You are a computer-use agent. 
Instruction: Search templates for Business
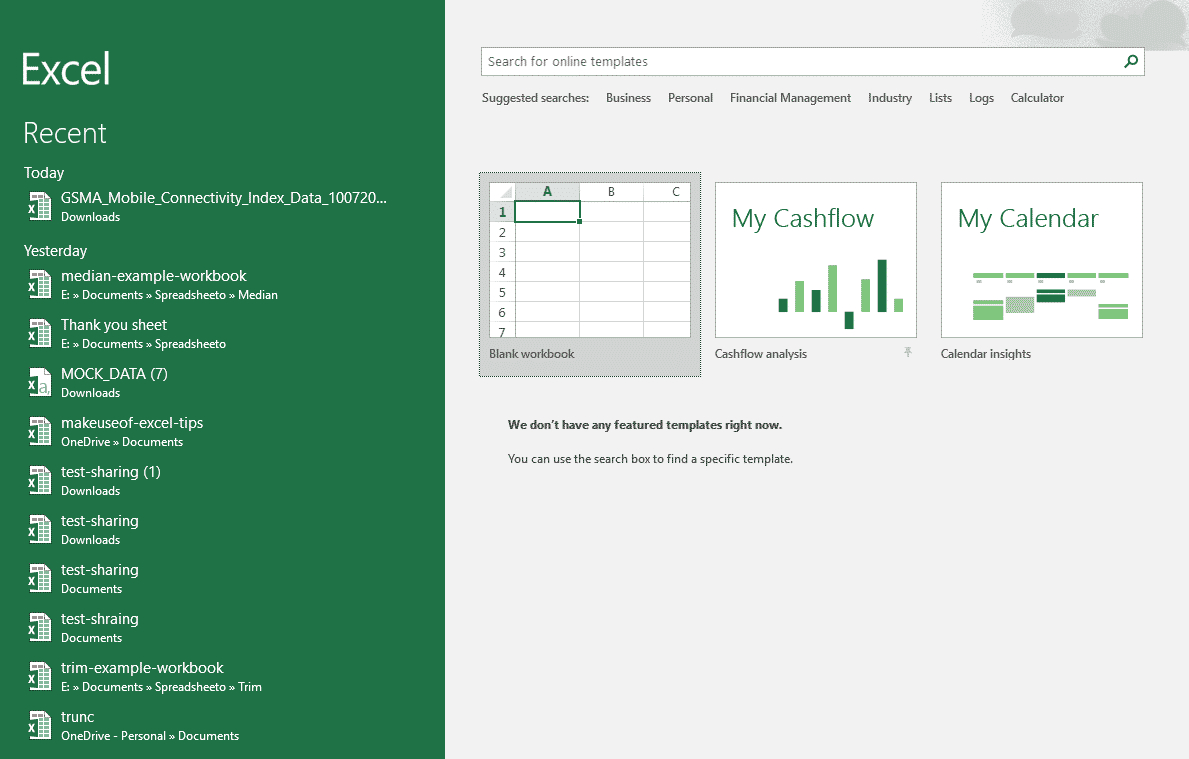[x=628, y=97]
